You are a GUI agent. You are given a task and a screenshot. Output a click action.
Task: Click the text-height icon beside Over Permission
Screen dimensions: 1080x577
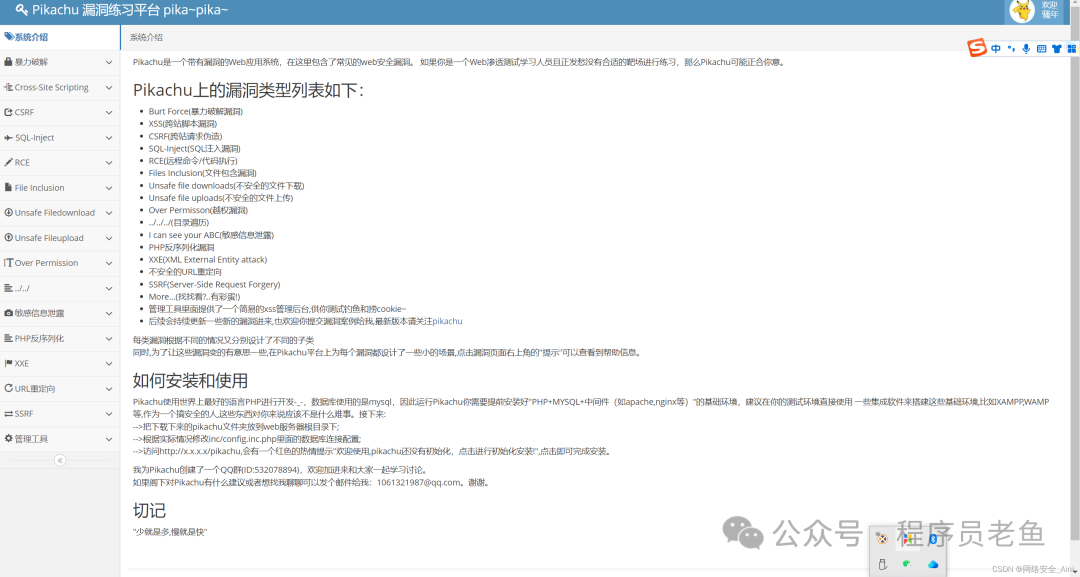(x=8, y=263)
